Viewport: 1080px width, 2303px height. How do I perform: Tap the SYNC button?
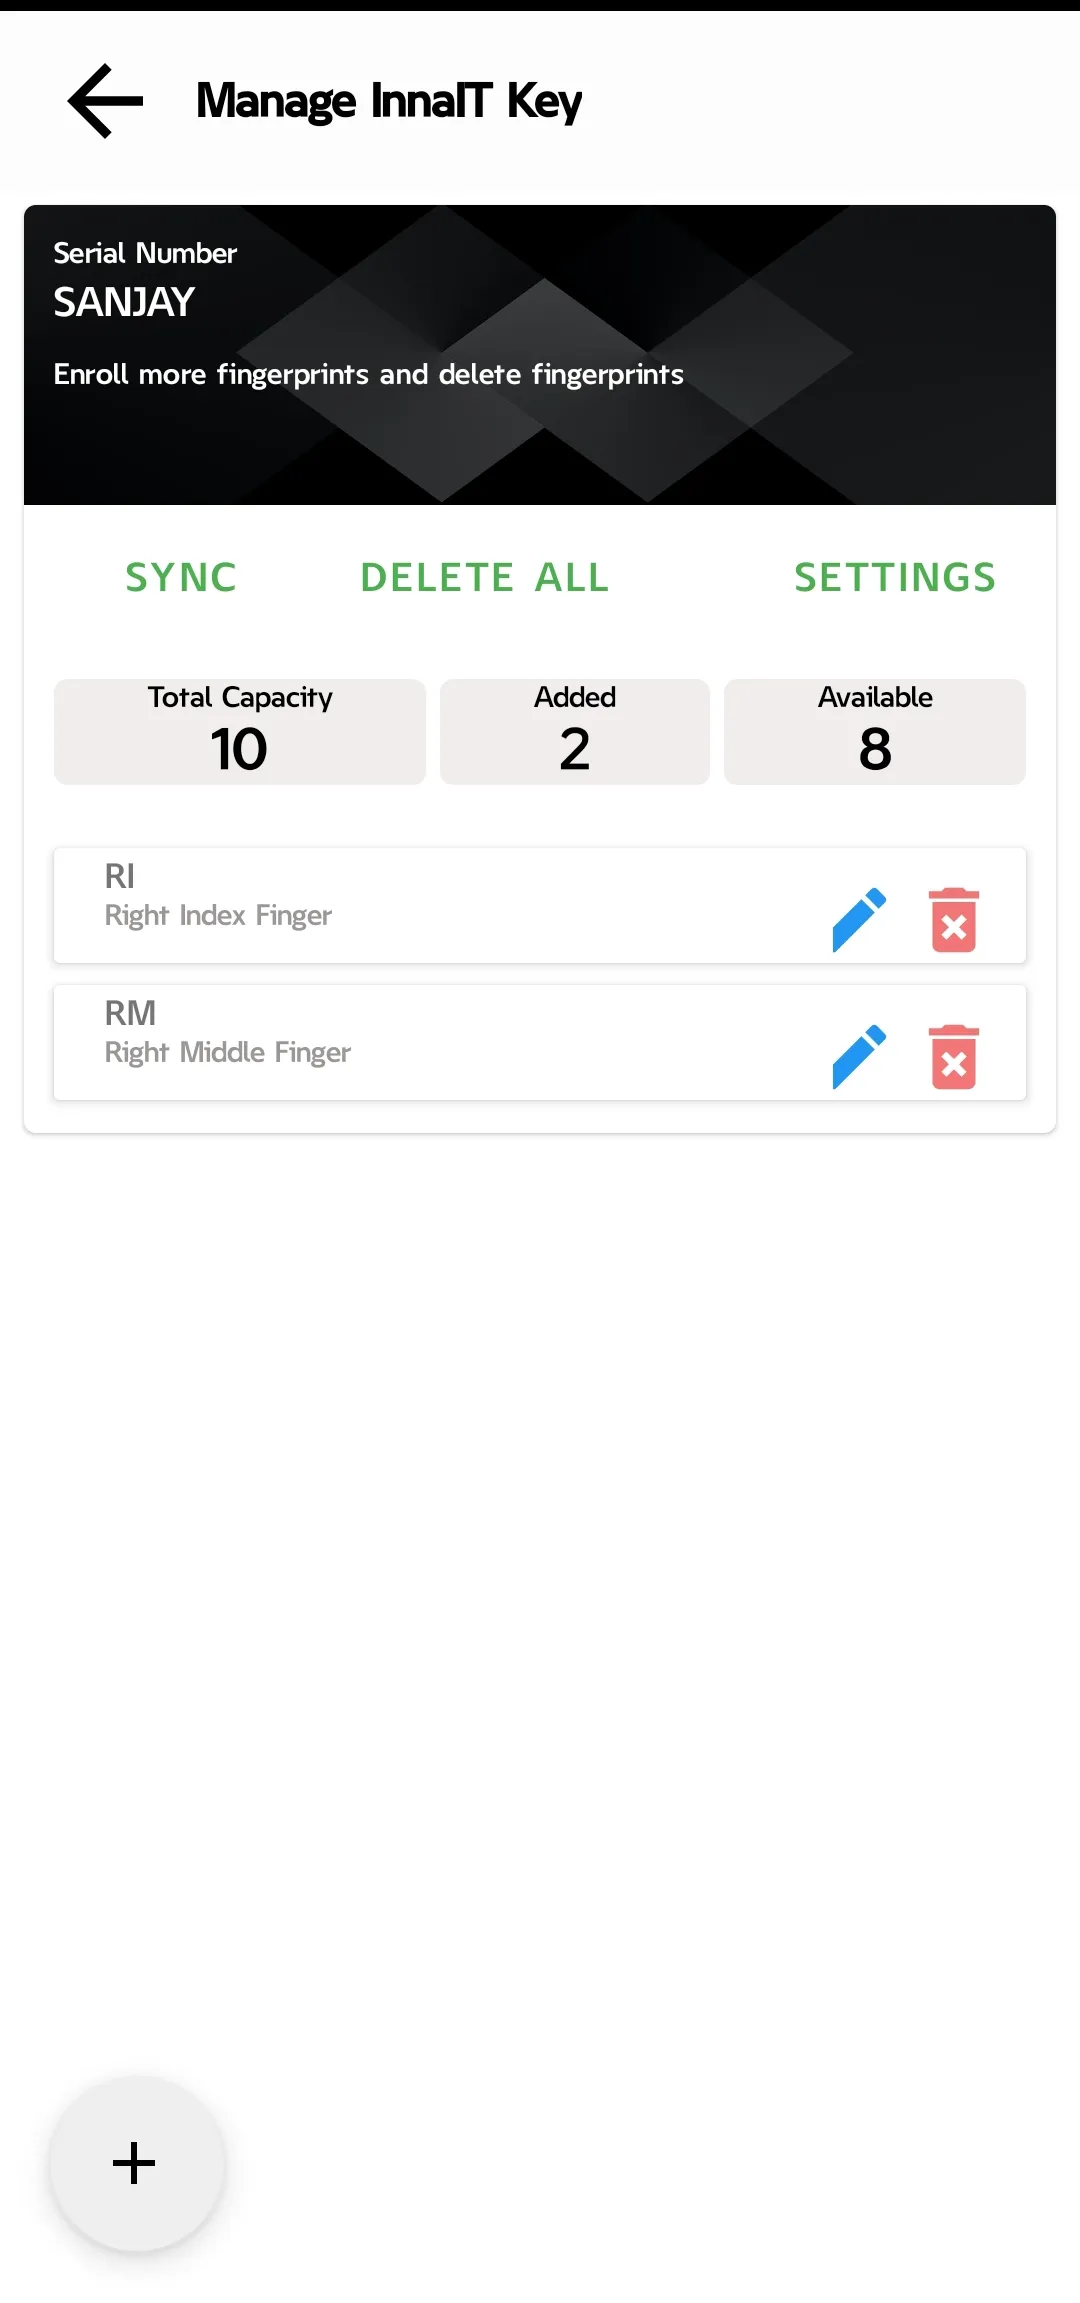pyautogui.click(x=181, y=577)
